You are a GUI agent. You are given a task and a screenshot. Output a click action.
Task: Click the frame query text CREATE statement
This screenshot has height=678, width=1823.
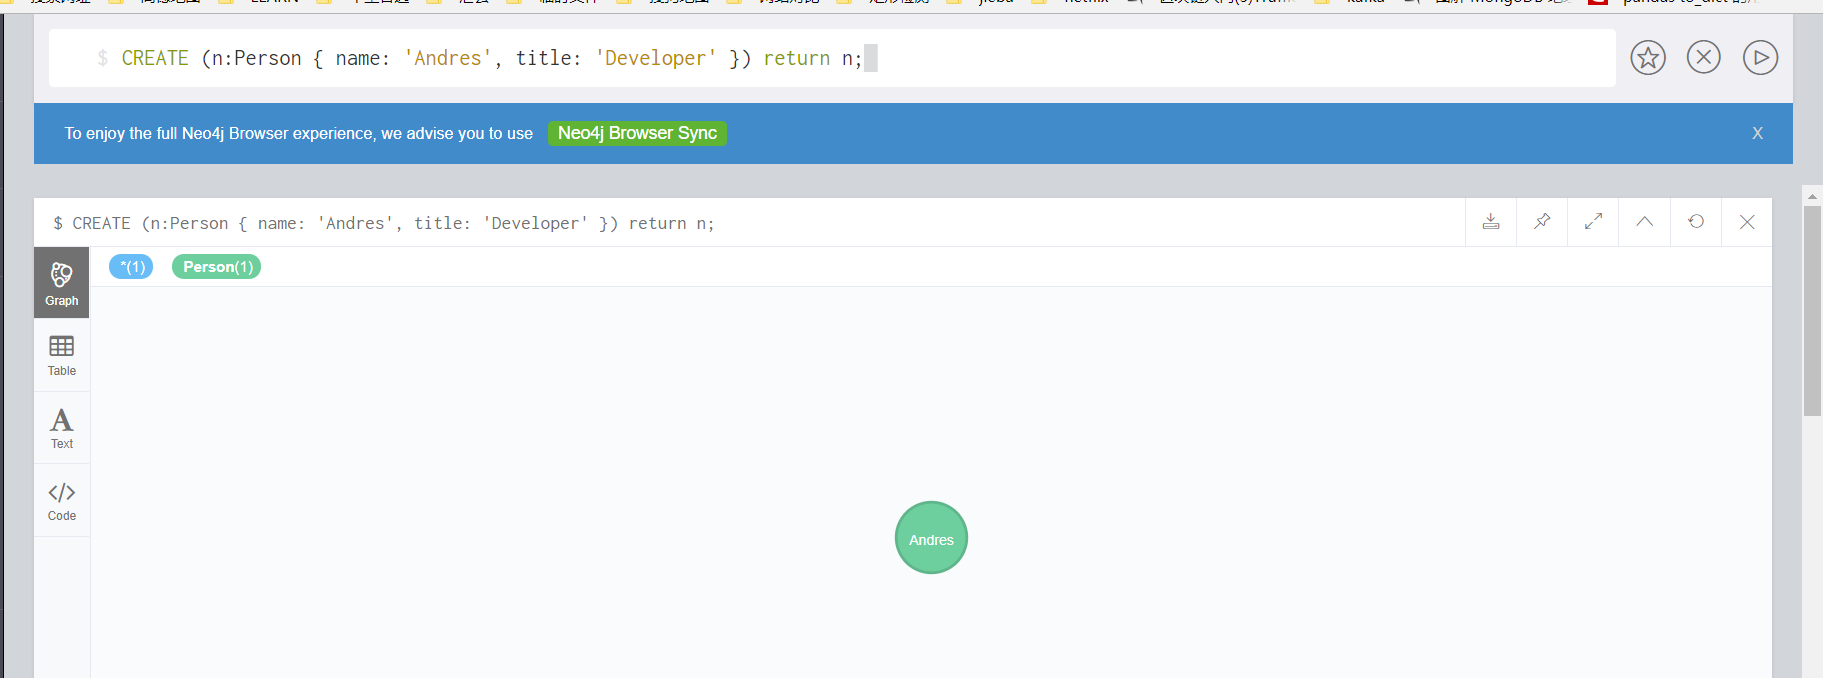click(x=384, y=223)
